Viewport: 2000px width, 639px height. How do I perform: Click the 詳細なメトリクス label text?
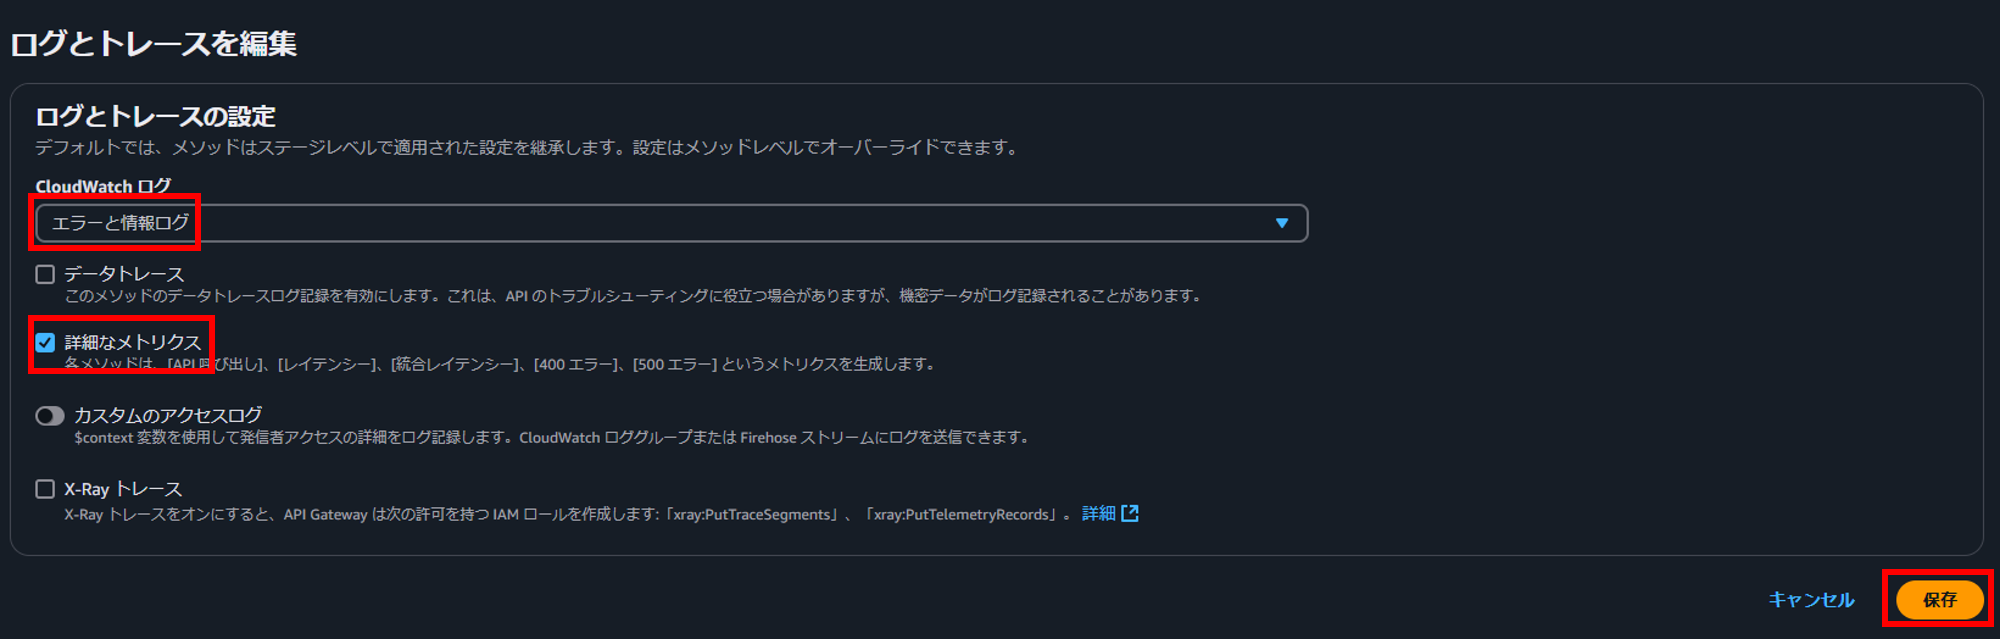point(133,342)
